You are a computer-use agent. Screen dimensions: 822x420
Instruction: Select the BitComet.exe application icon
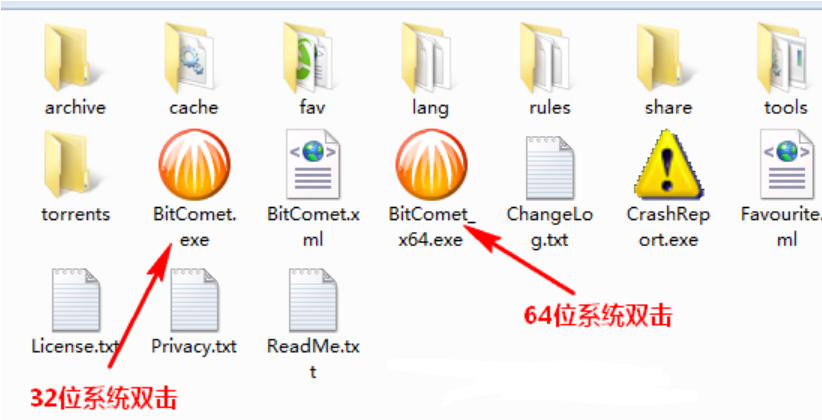click(194, 165)
